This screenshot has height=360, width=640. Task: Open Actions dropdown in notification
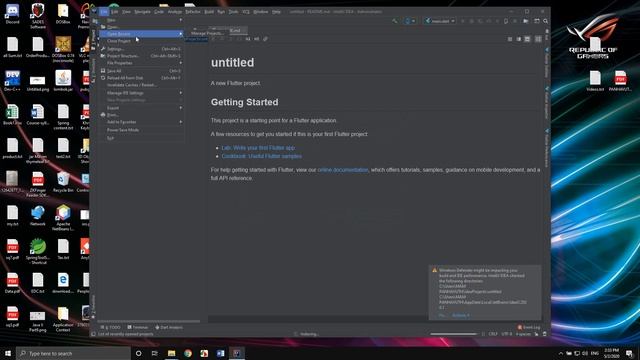tap(460, 315)
